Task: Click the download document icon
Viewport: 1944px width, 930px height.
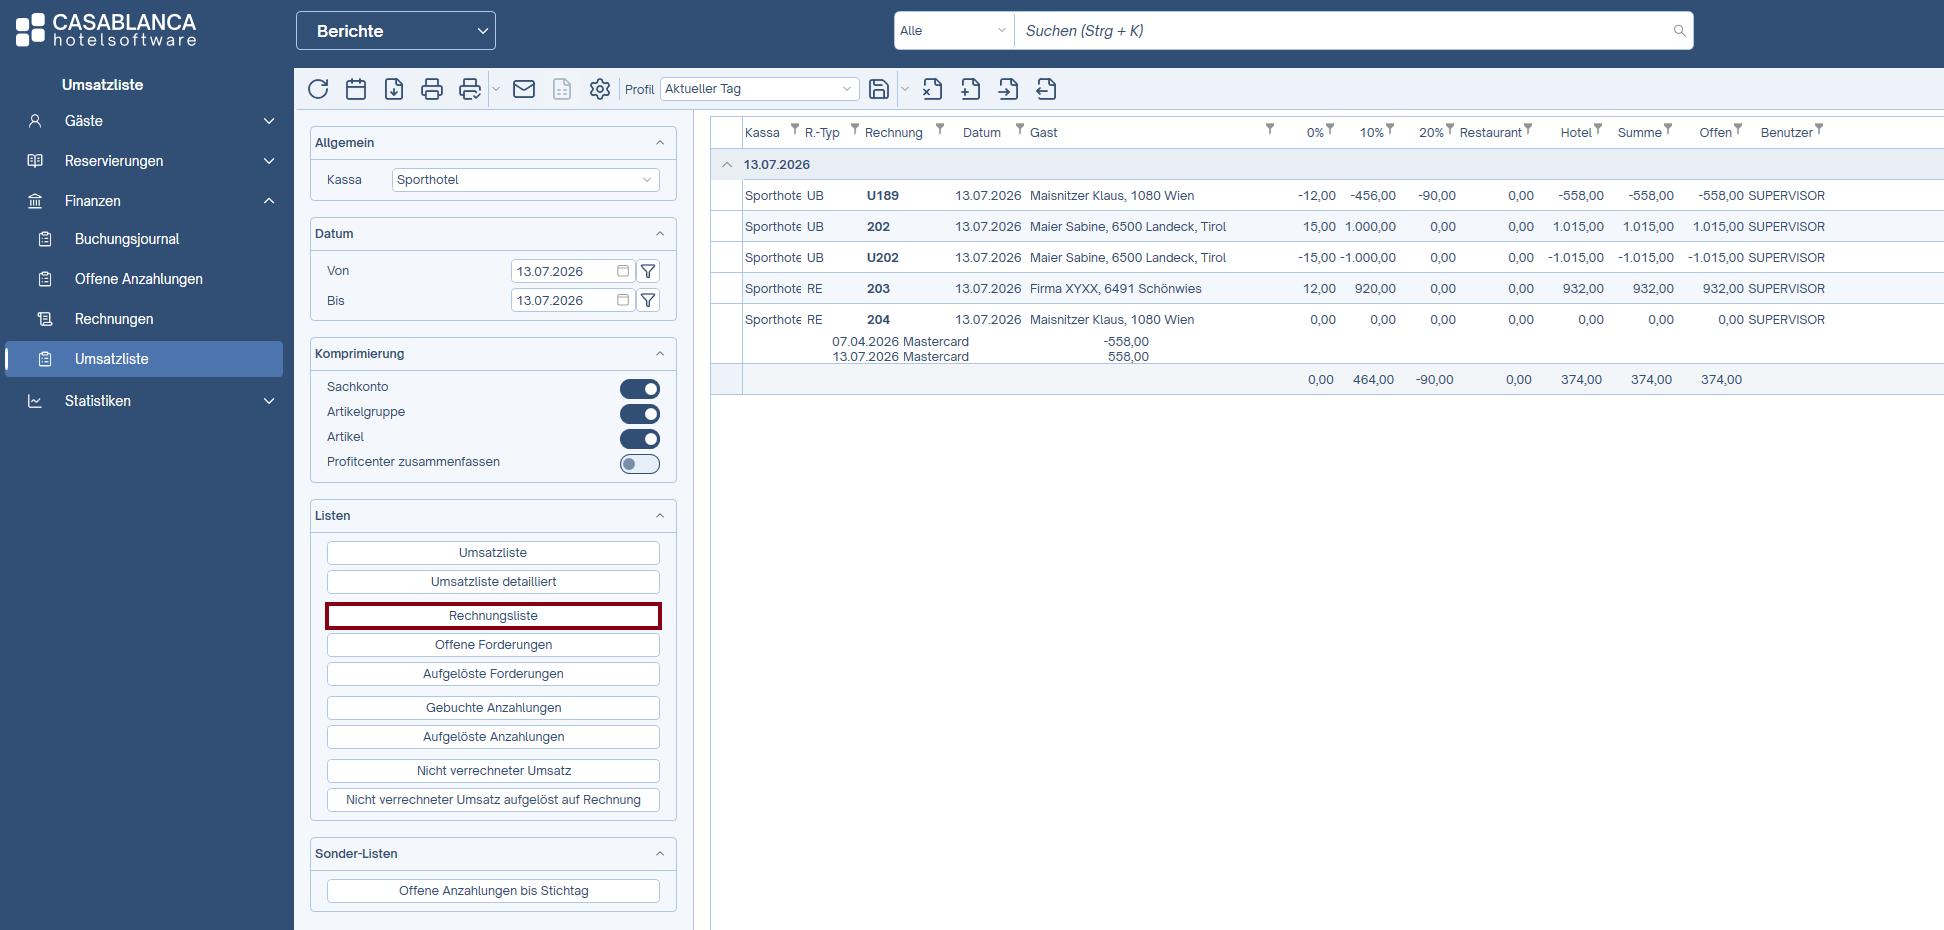Action: tap(394, 89)
